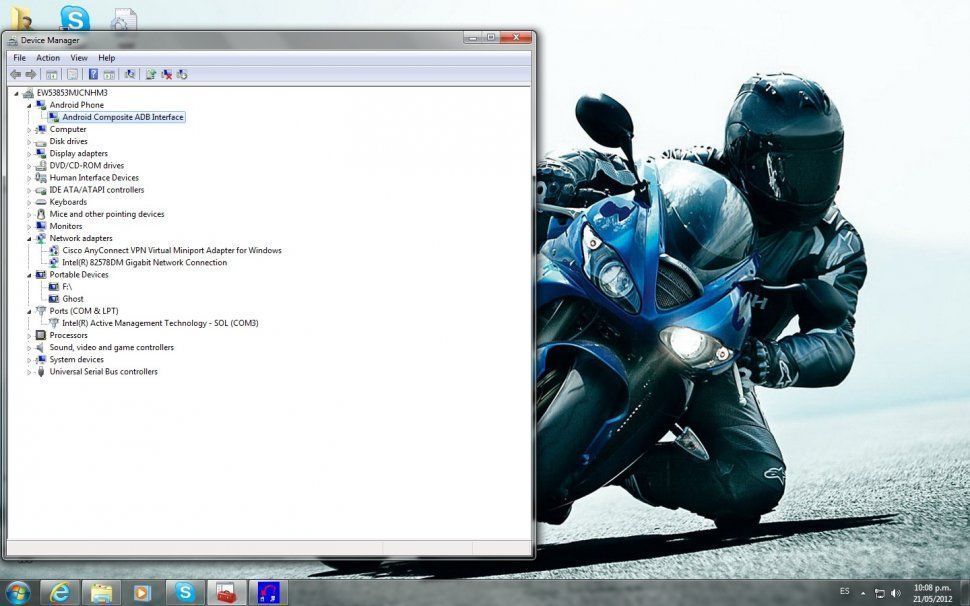This screenshot has width=970, height=606.
Task: Toggle the Show/Hide Console Tree toolbar button
Action: 52,74
